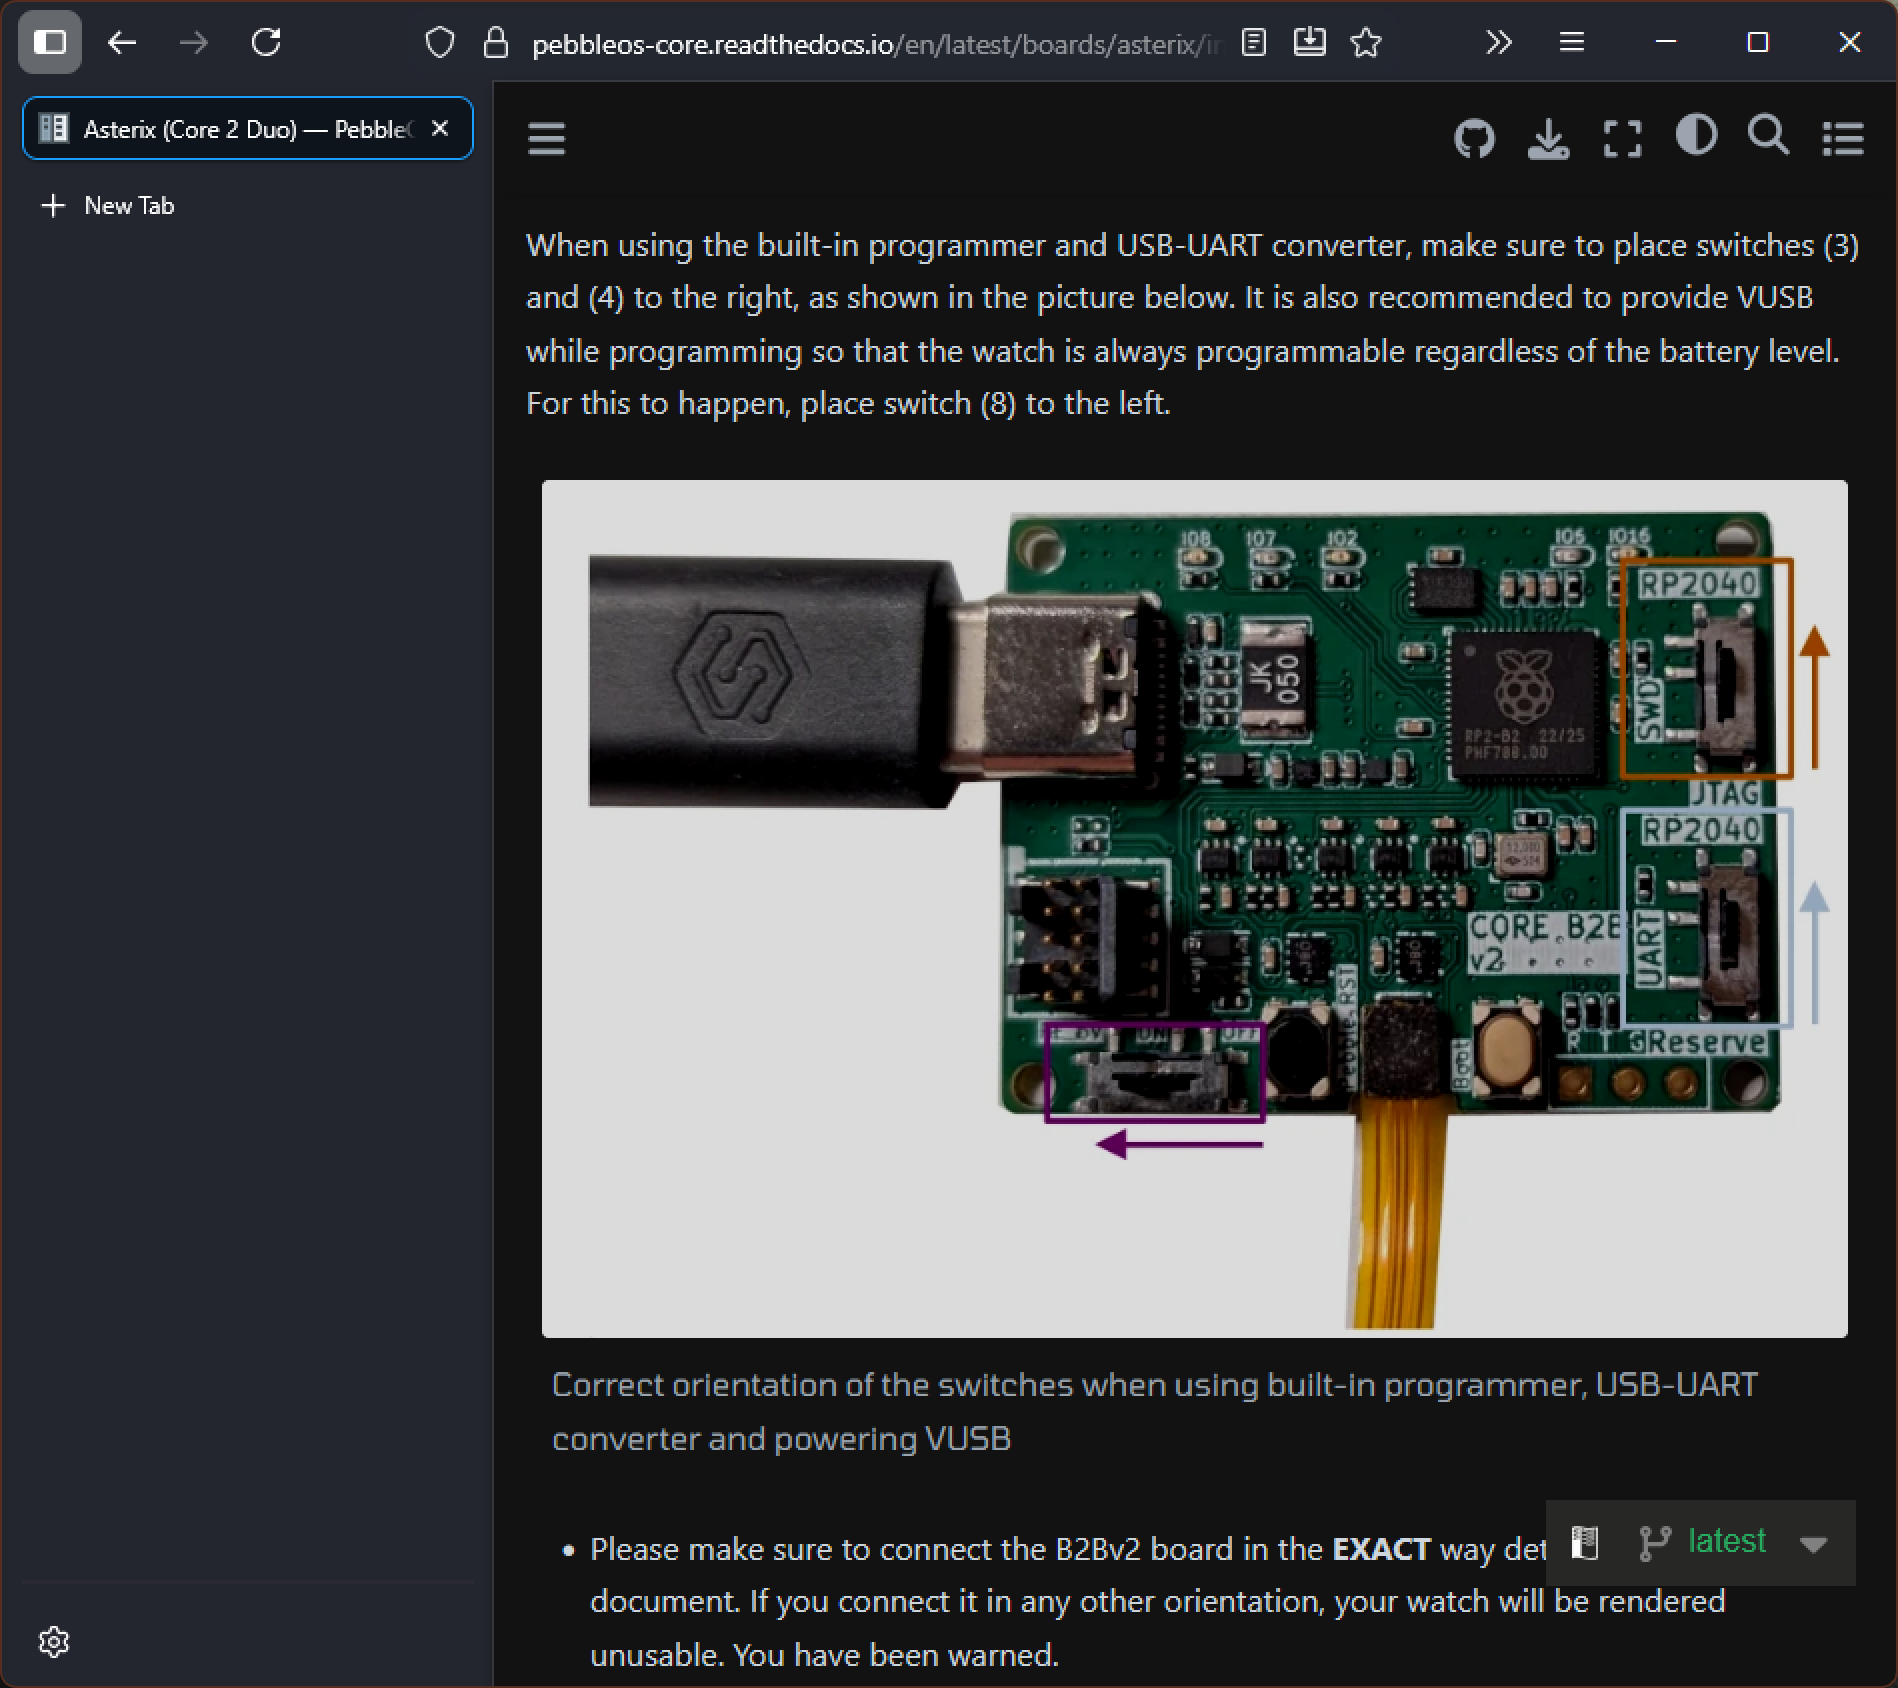Maximize the browser window

tap(1758, 42)
